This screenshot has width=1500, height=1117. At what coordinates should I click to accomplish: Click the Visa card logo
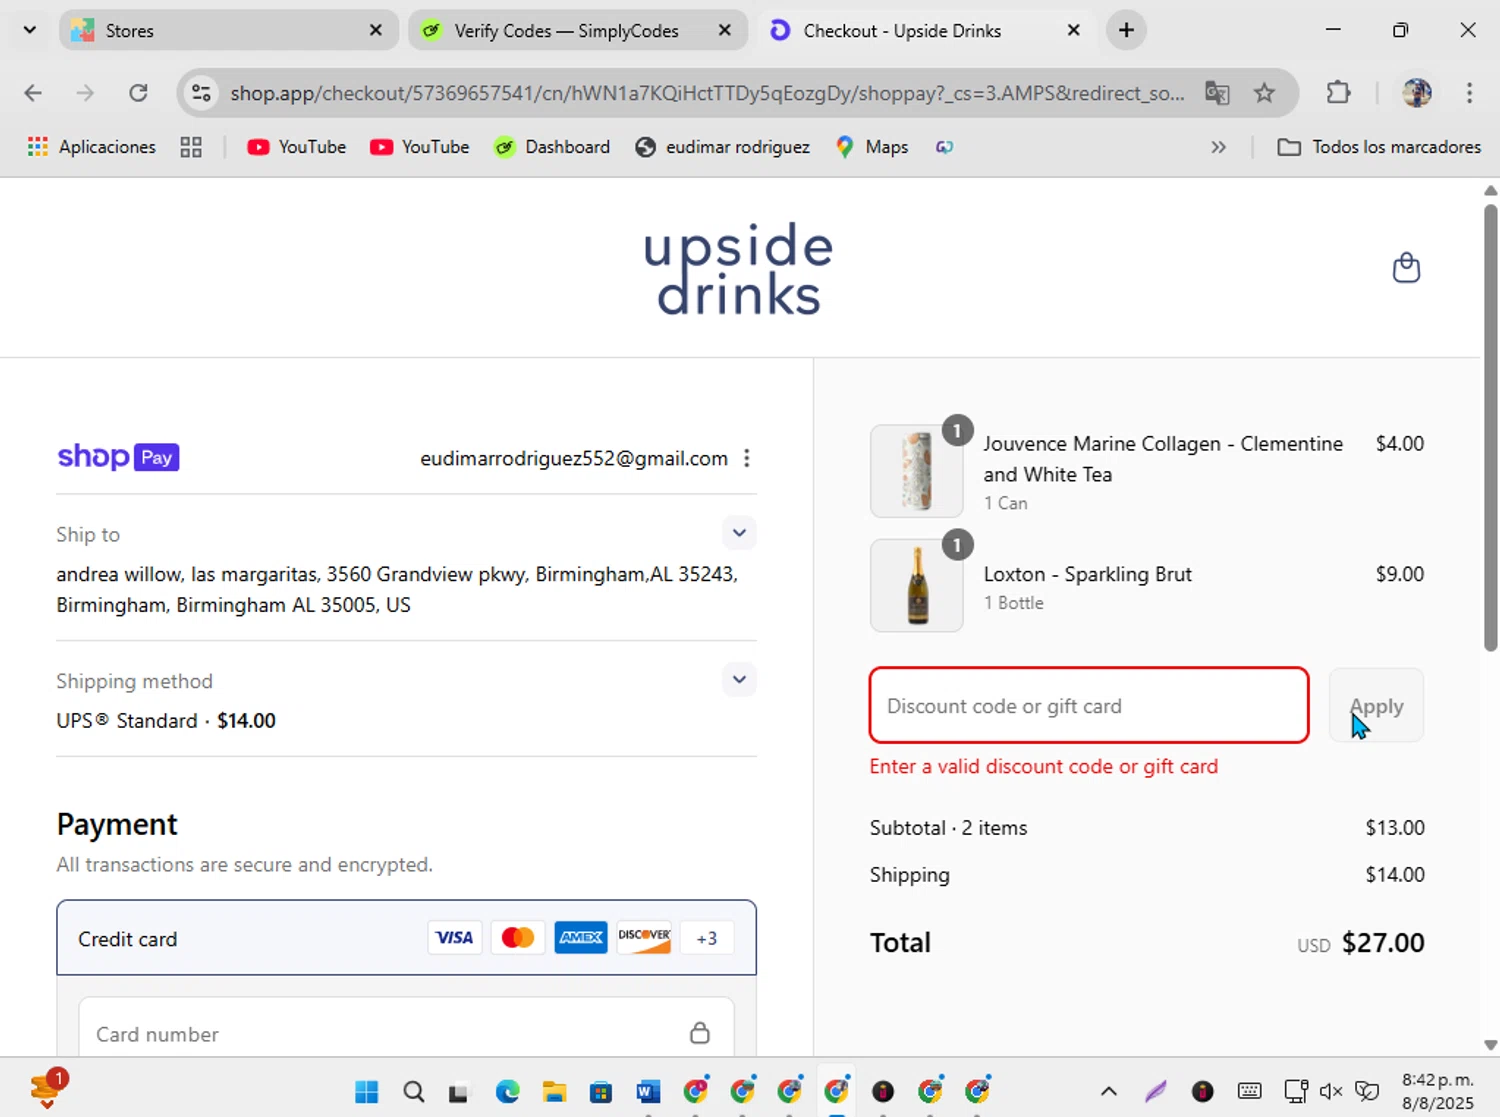pos(454,938)
